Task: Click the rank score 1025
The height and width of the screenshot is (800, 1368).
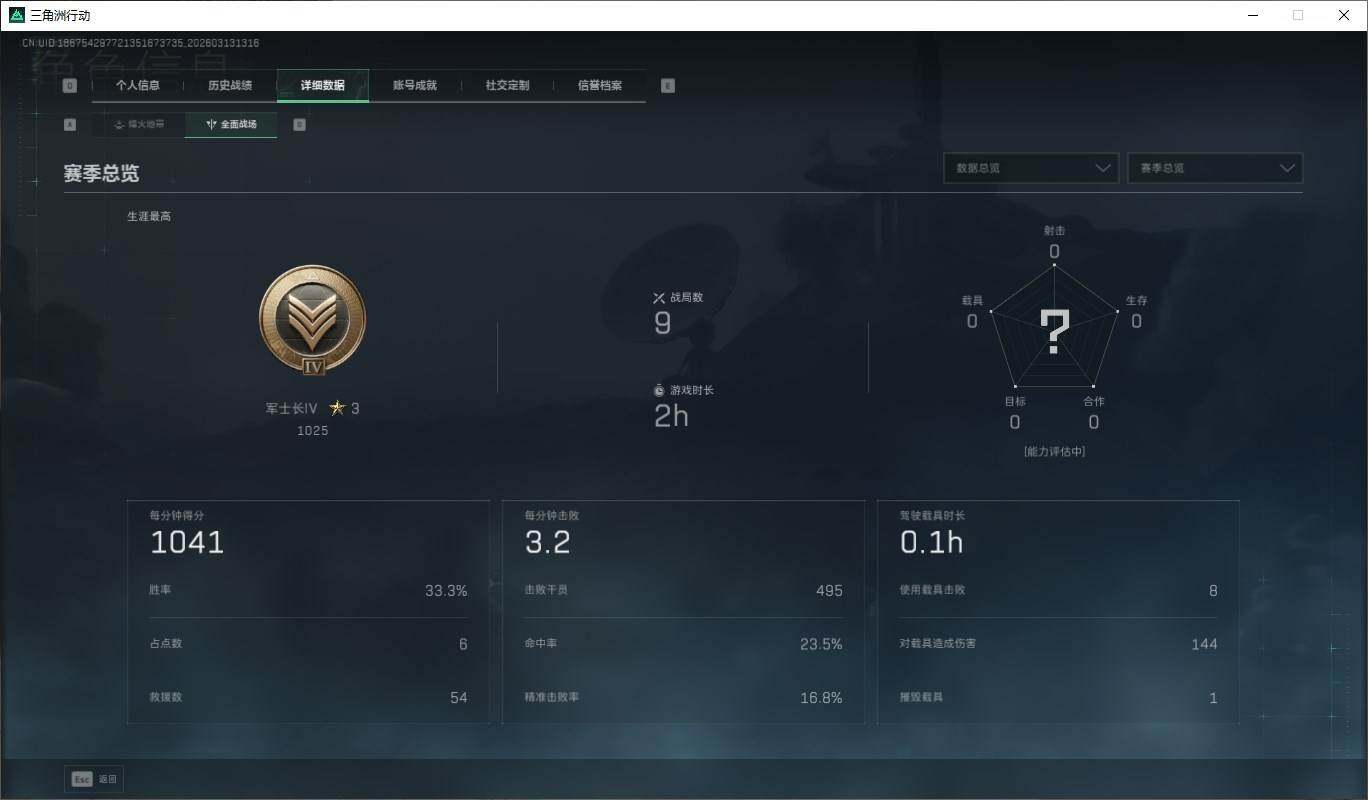Action: click(313, 431)
